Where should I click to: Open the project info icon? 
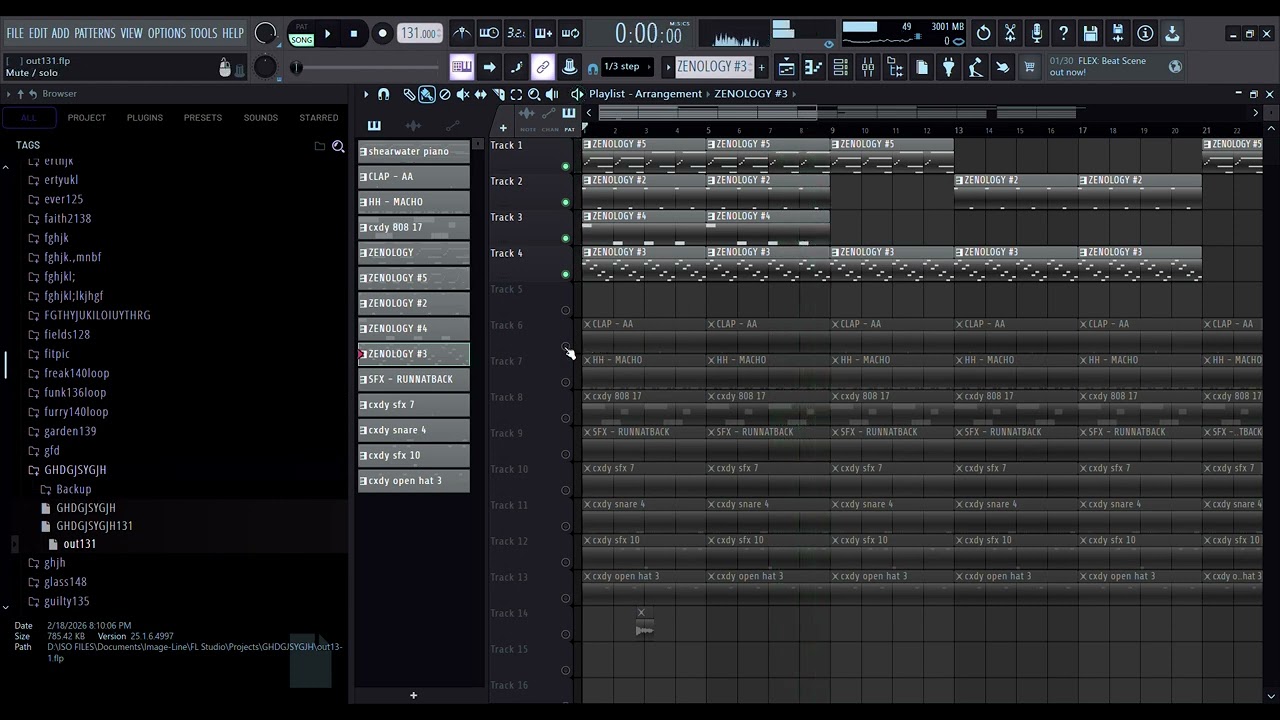coord(1145,33)
